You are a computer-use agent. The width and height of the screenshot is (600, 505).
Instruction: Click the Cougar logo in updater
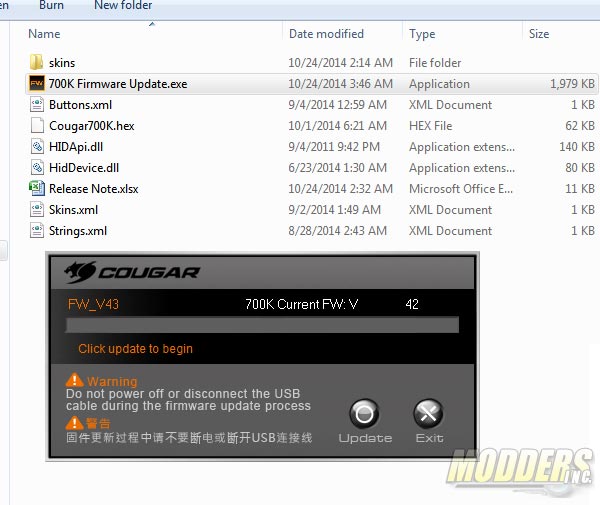[x=132, y=271]
